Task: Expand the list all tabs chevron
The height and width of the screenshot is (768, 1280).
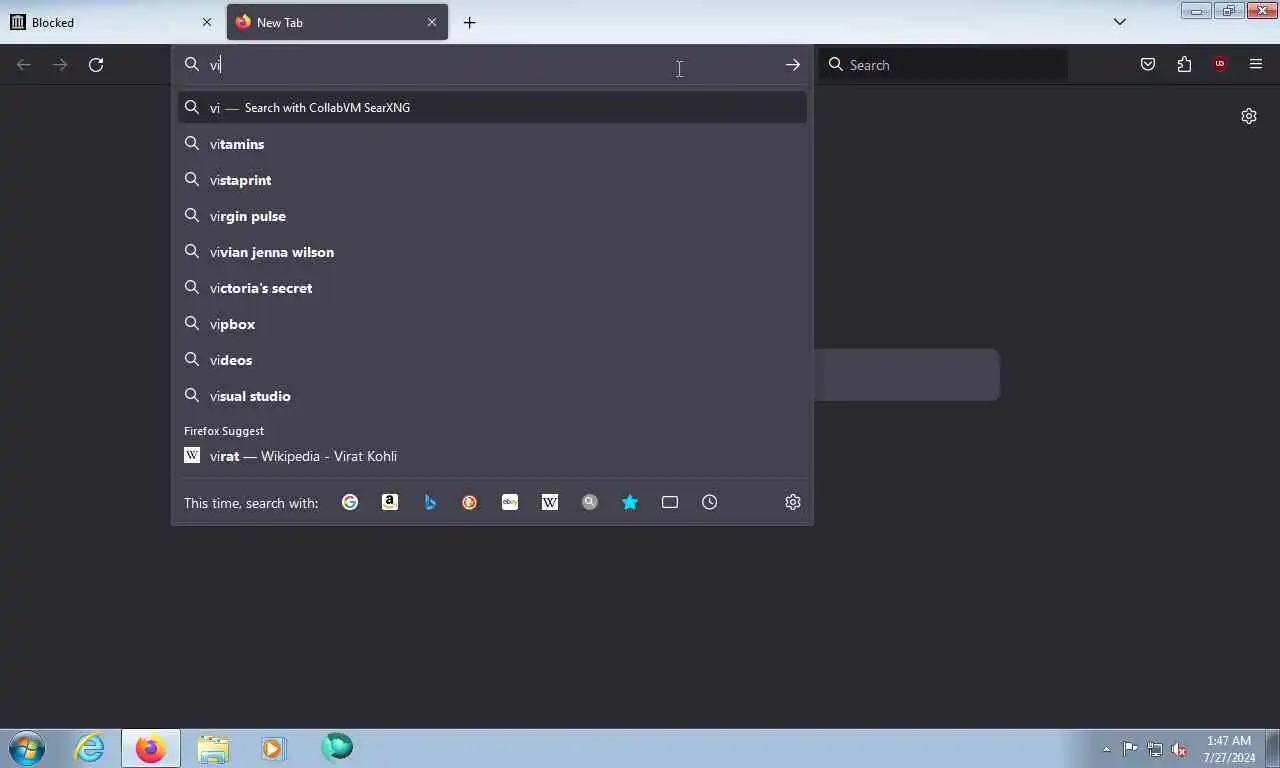Action: click(x=1120, y=22)
